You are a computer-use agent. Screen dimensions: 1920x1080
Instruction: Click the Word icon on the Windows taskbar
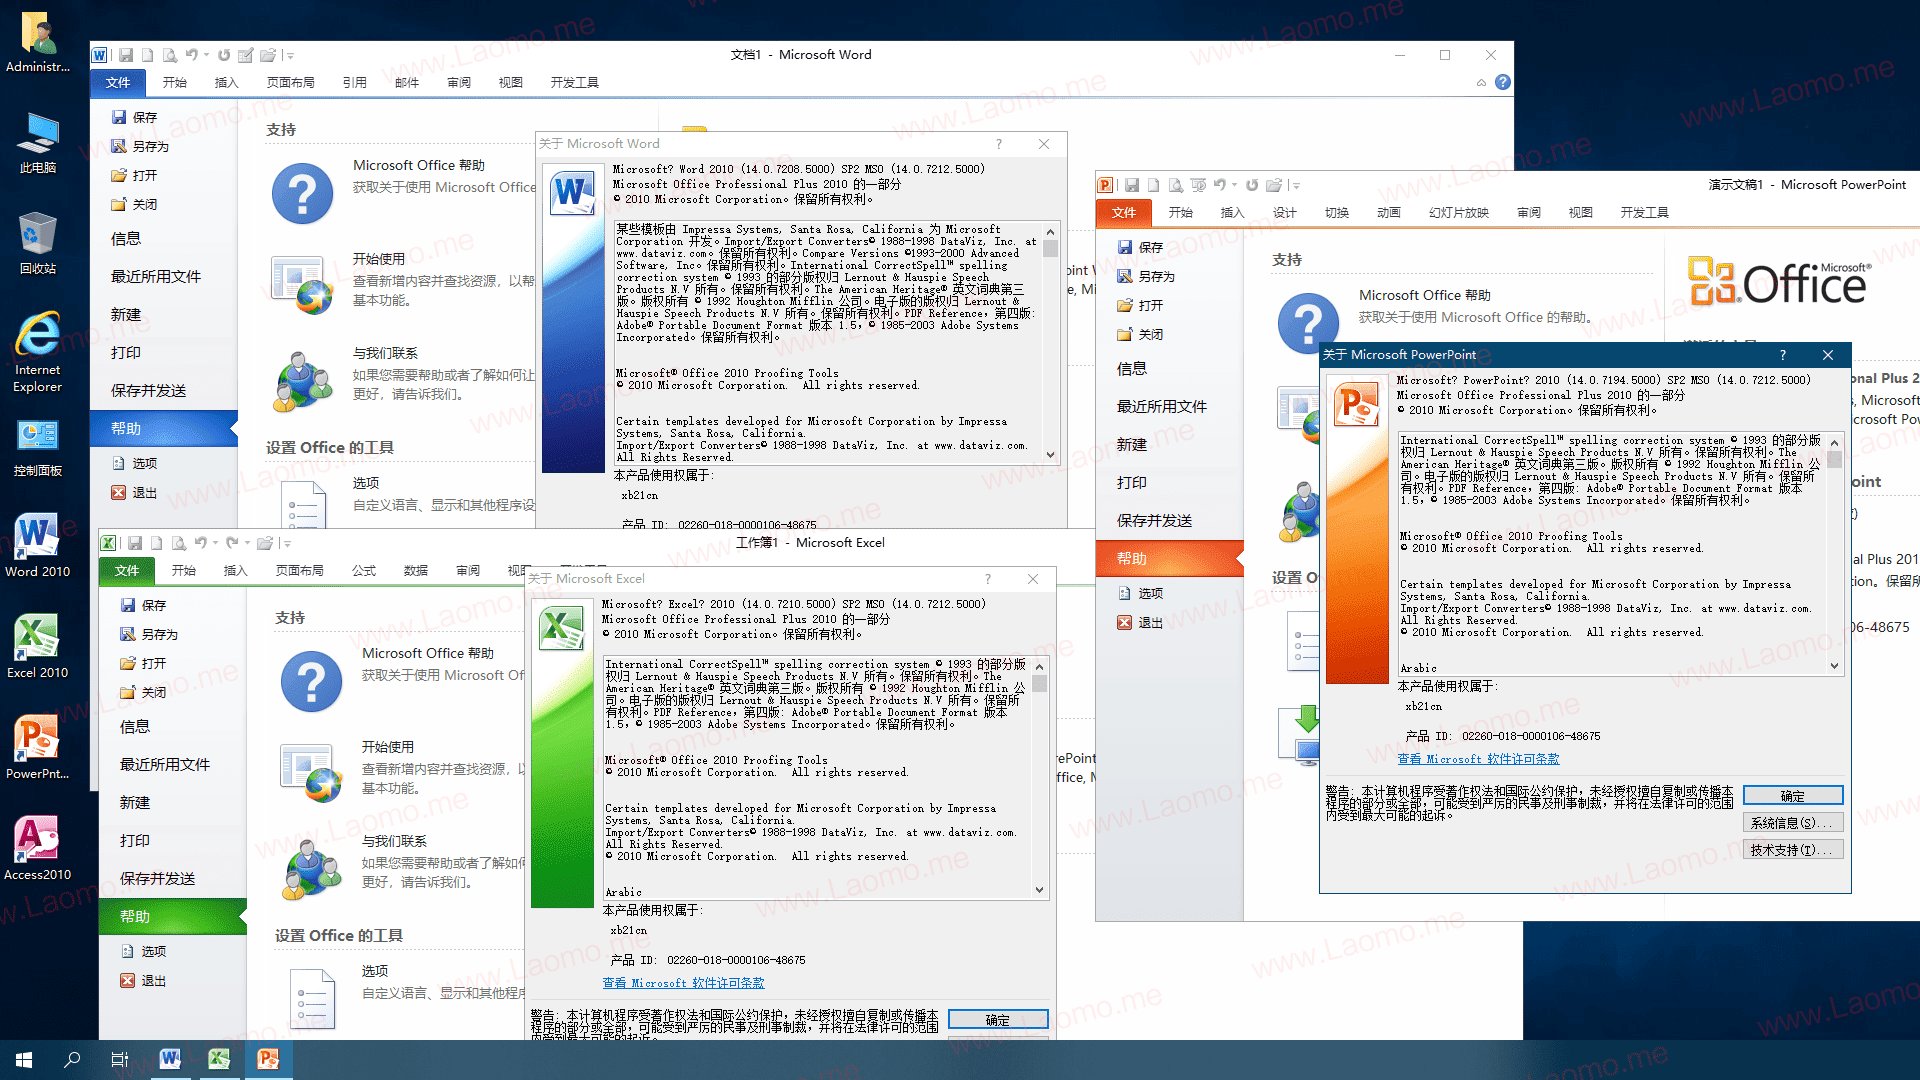click(x=170, y=1059)
